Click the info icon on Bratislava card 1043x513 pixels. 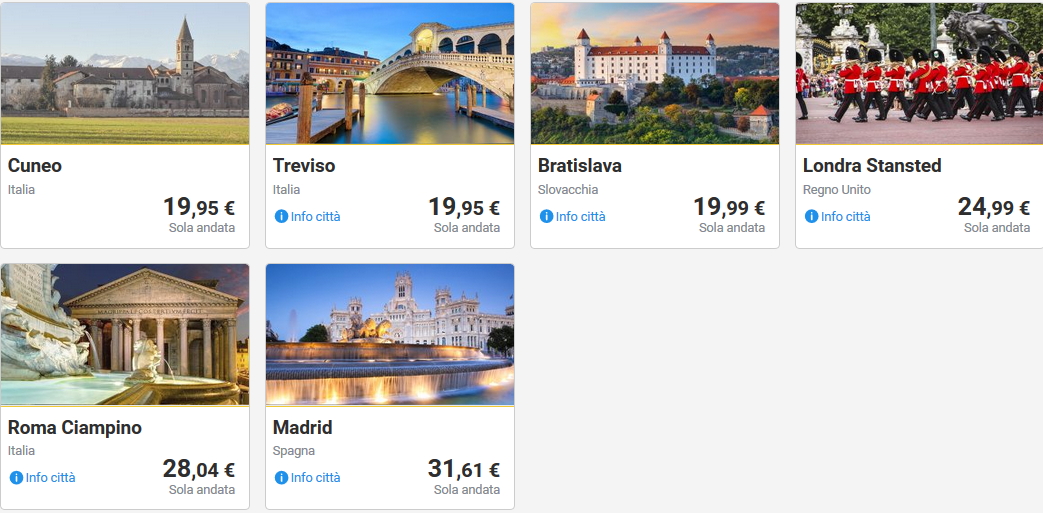[x=546, y=217]
